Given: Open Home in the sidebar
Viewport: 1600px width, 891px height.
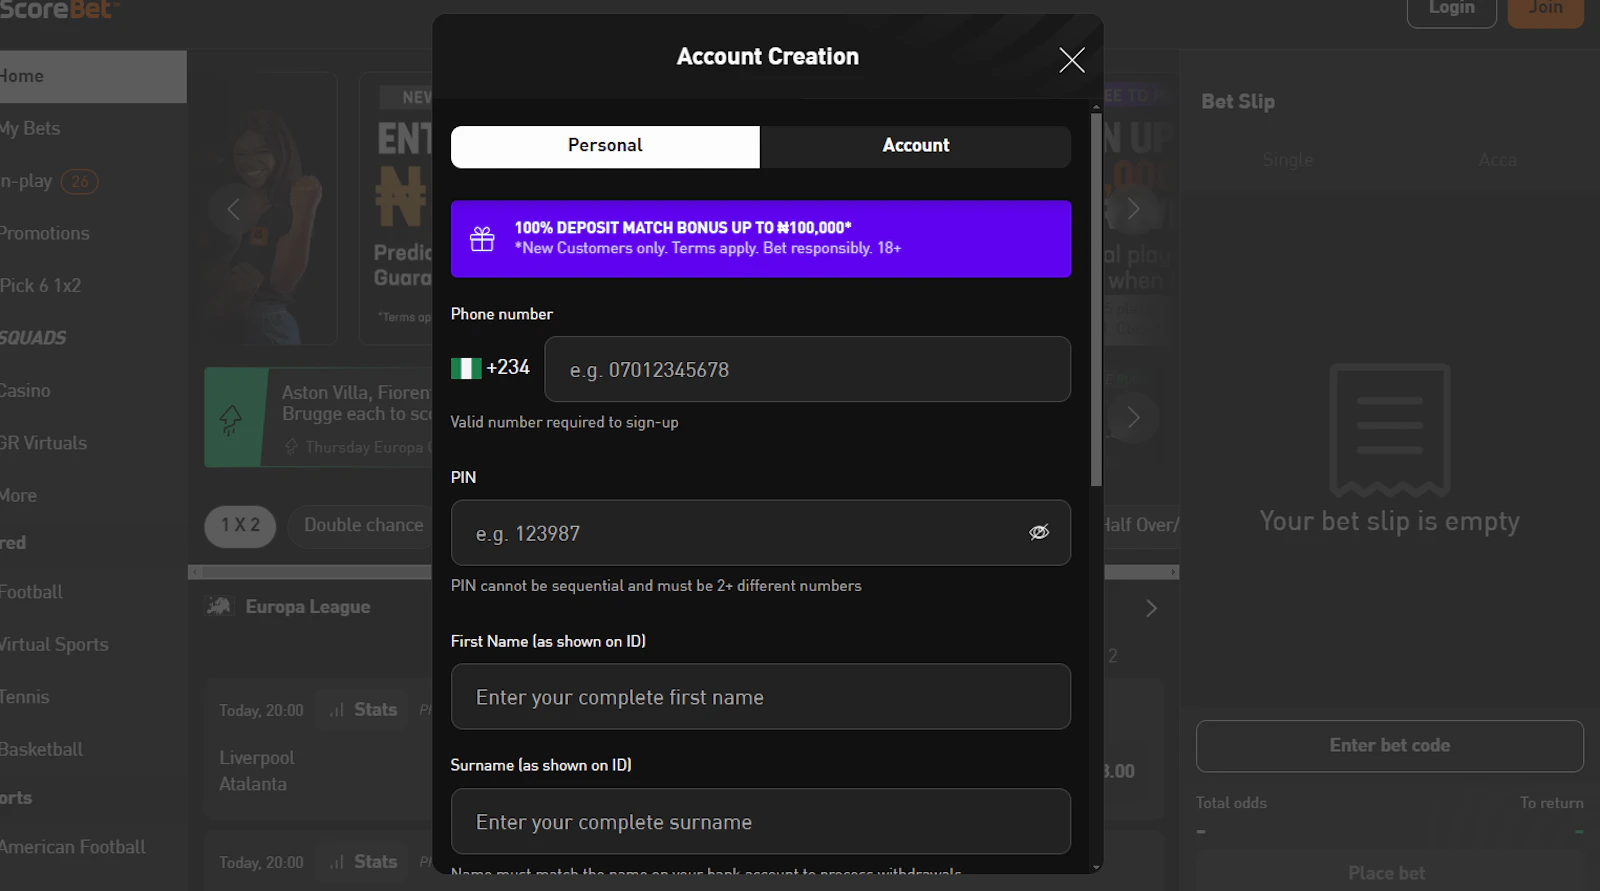Looking at the screenshot, I should tap(92, 77).
